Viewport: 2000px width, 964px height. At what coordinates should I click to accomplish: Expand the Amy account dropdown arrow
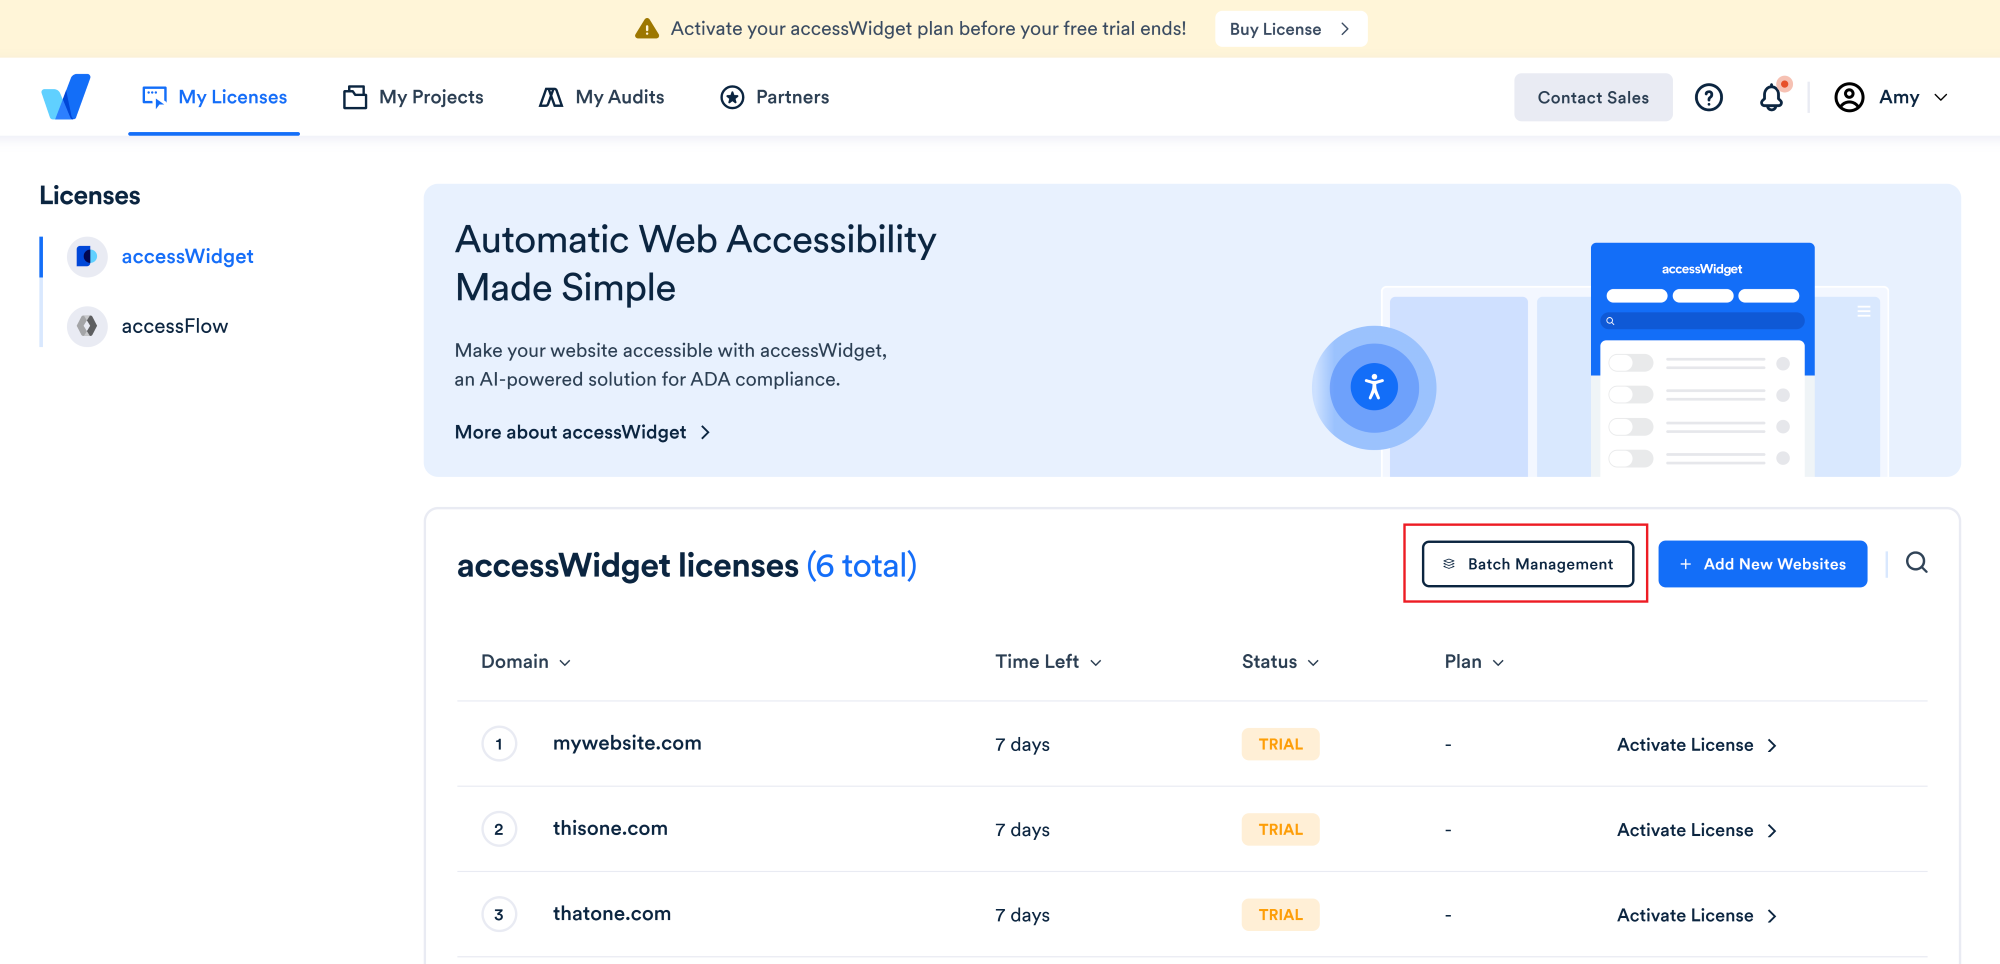tap(1941, 97)
